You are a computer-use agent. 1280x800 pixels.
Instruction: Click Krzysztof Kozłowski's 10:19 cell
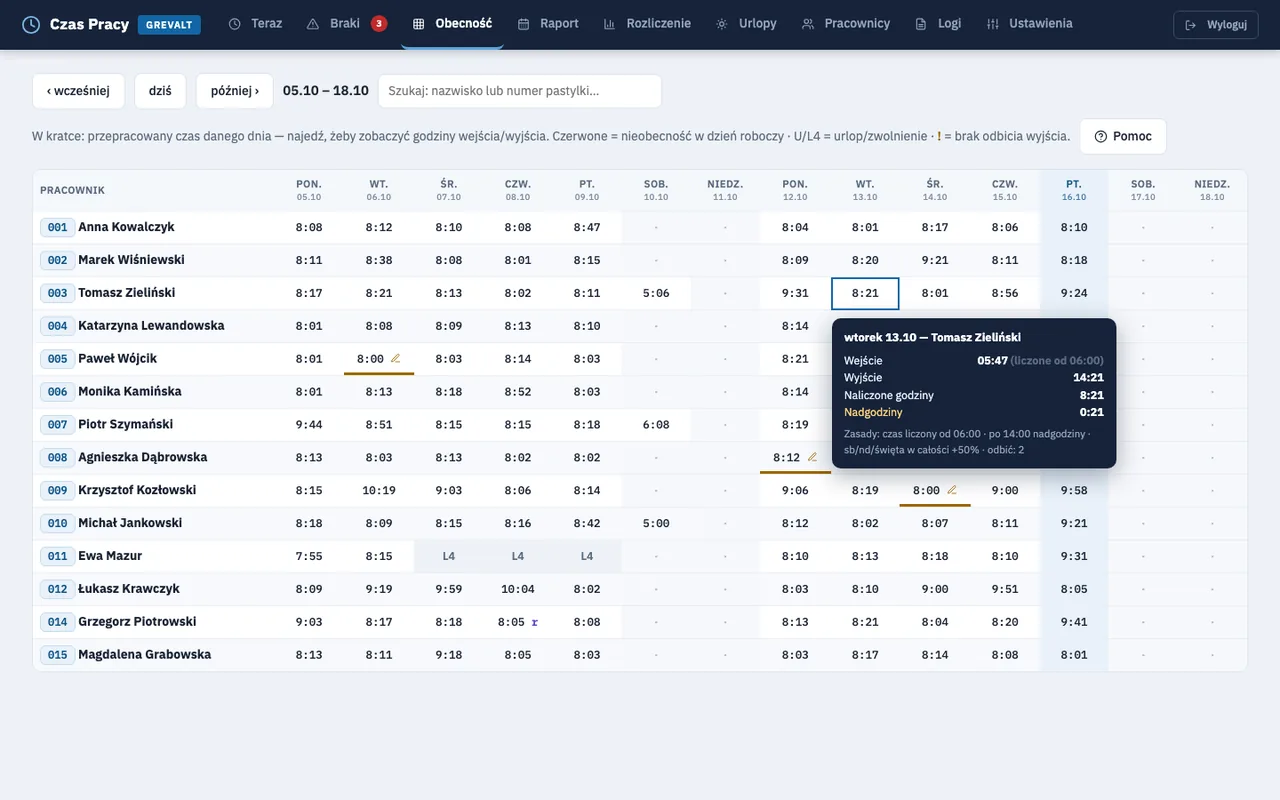coord(379,491)
